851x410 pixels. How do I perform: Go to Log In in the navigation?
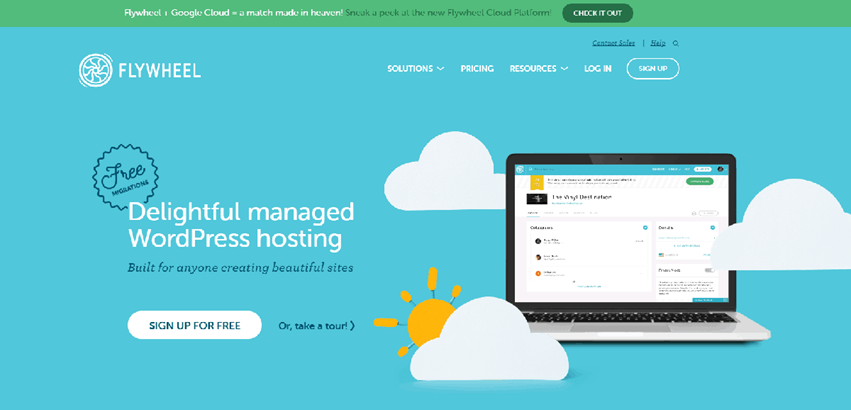[598, 68]
